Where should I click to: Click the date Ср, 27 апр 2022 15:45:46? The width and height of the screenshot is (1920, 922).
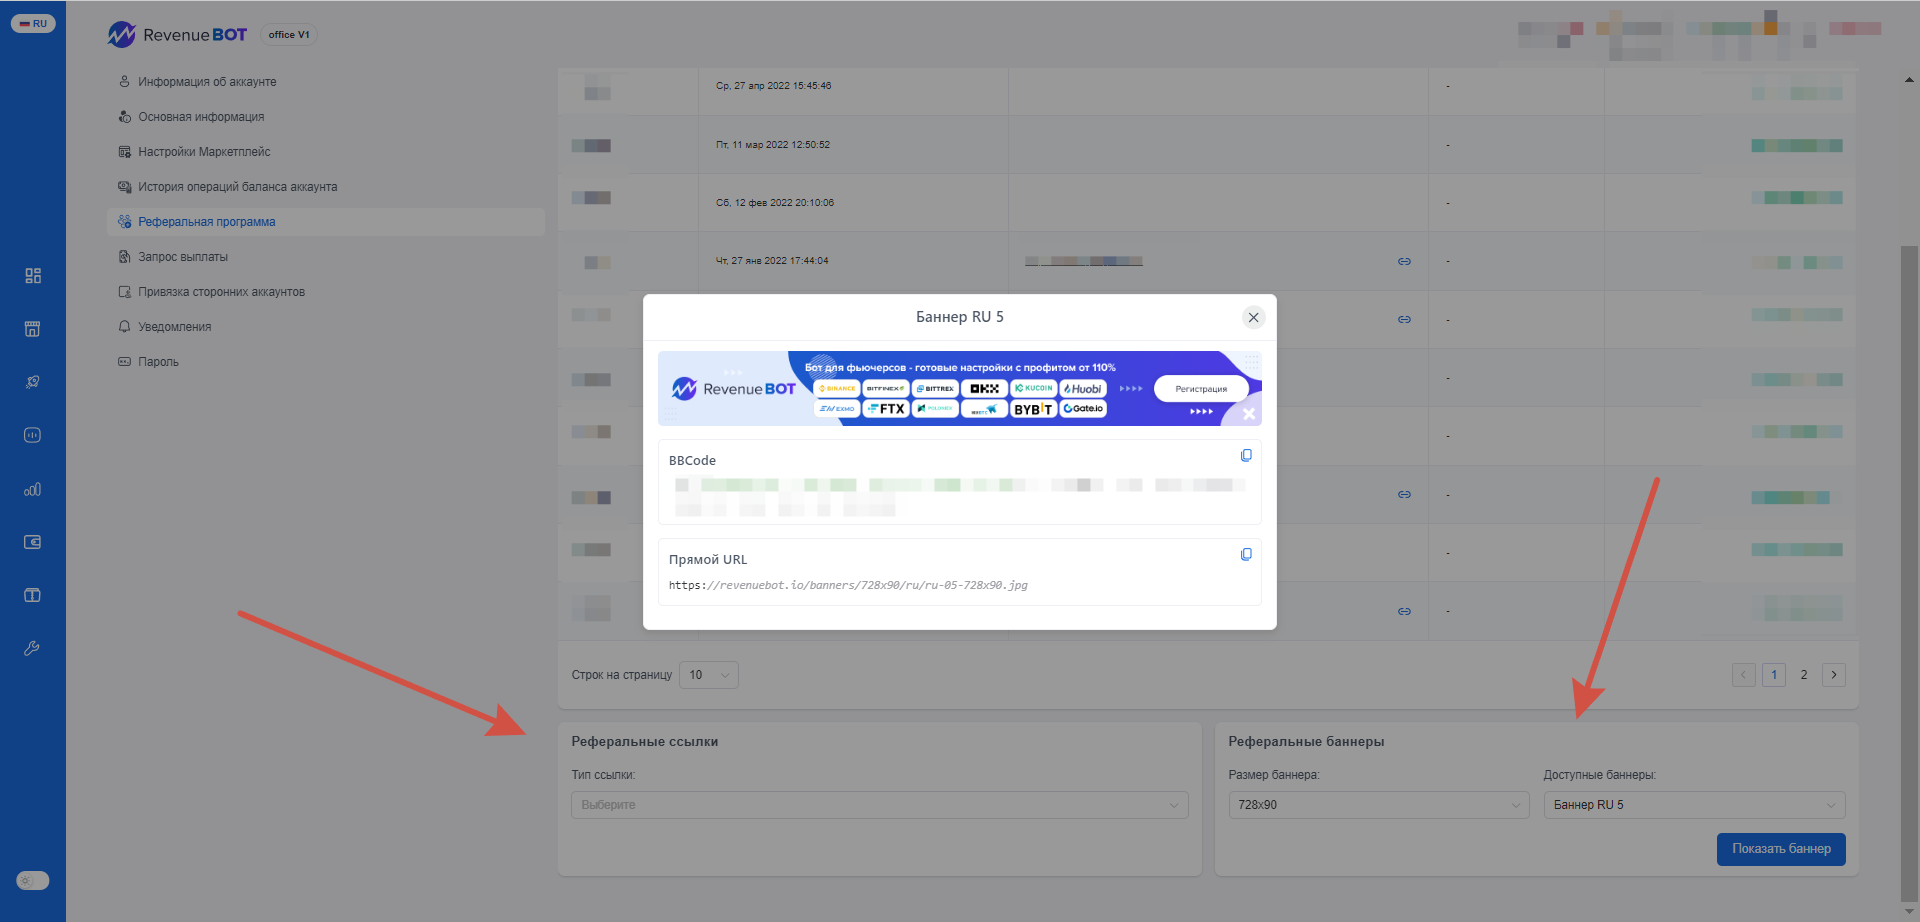click(x=774, y=86)
